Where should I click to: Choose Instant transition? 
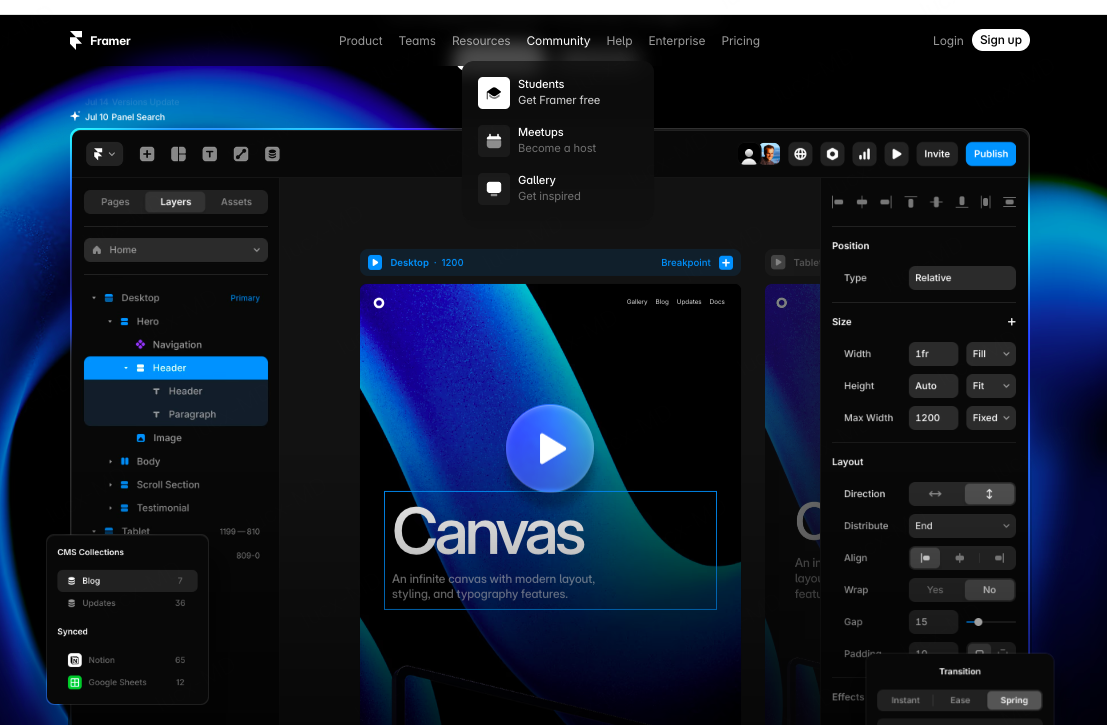coord(905,700)
